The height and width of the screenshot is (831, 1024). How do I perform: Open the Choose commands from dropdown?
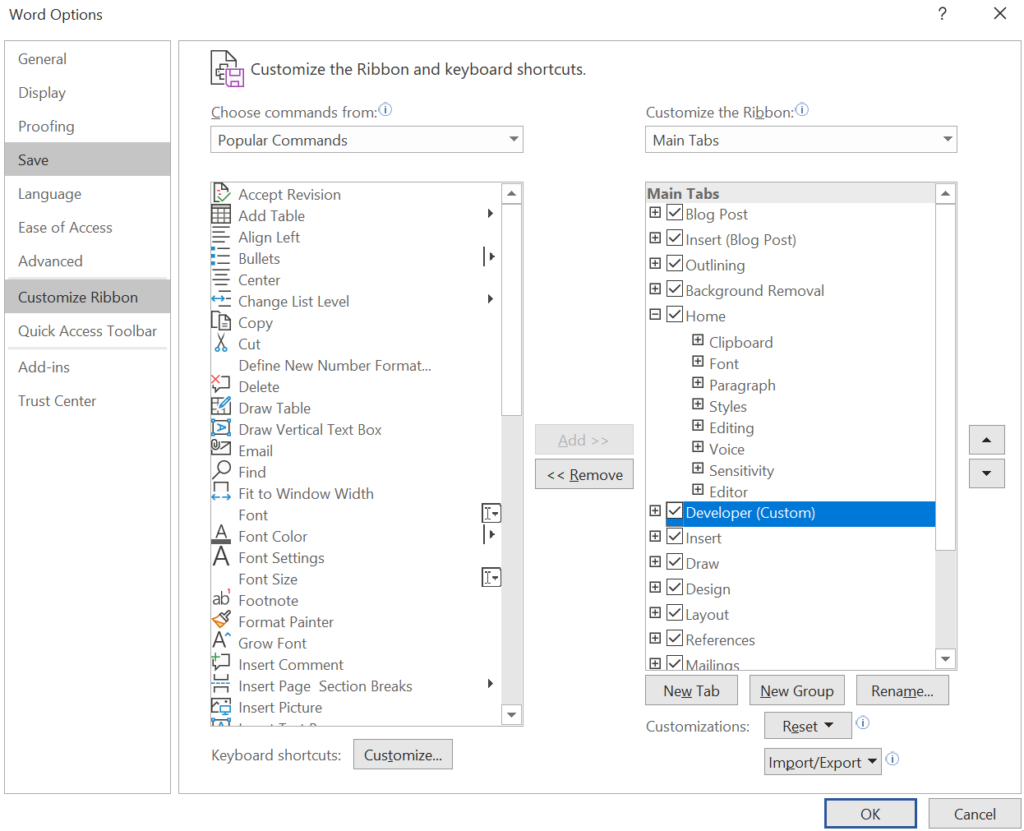pos(366,140)
